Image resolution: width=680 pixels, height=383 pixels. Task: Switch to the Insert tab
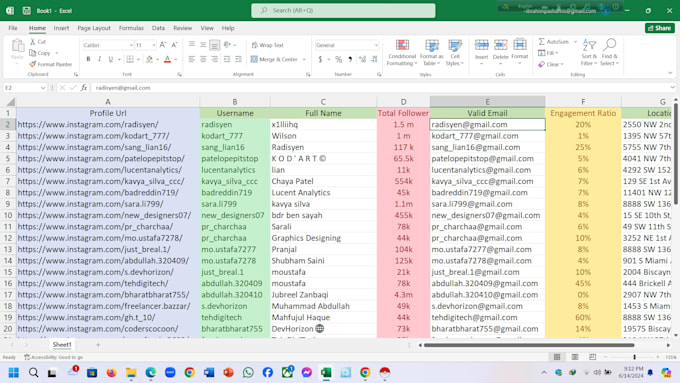(x=61, y=28)
